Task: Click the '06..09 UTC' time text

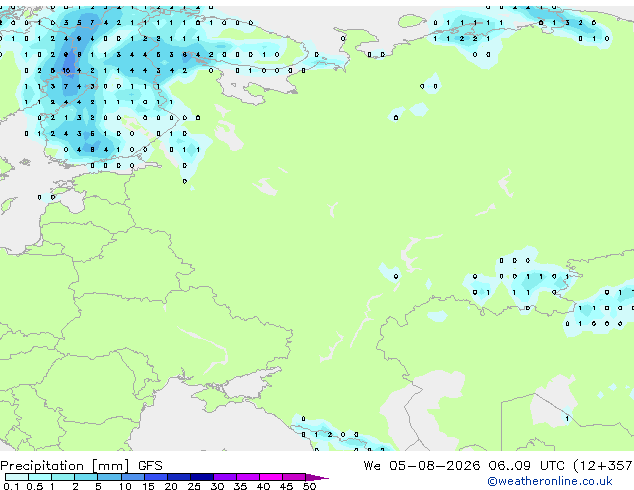Action: 526,466
